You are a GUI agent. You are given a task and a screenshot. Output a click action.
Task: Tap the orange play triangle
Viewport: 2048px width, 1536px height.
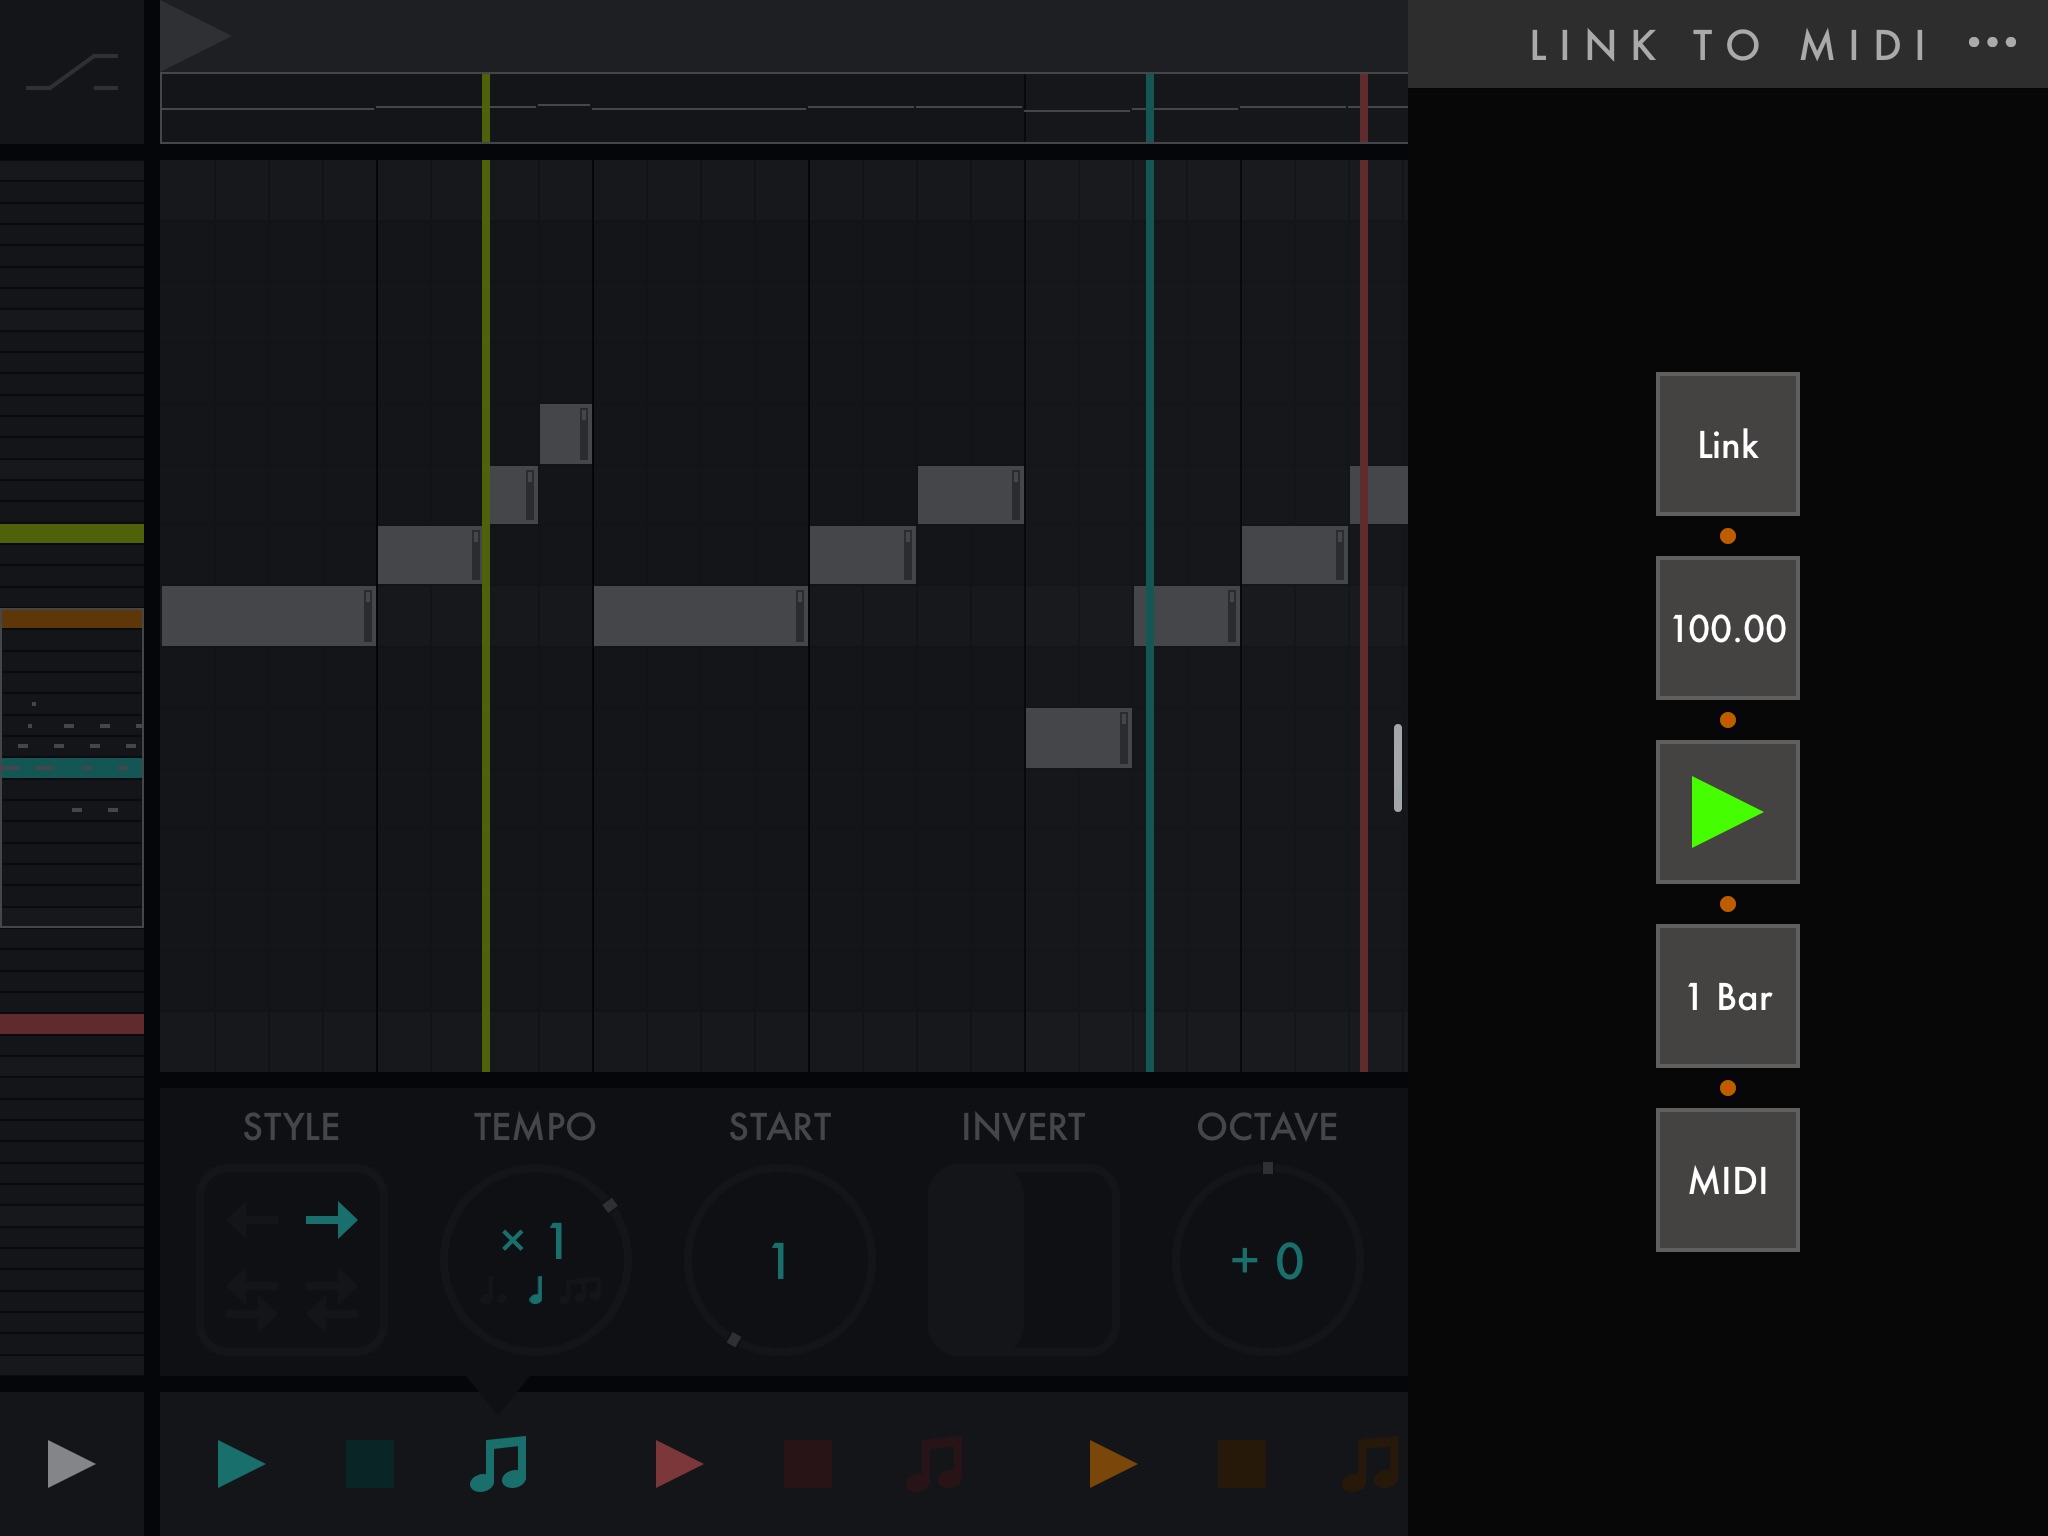coord(1112,1464)
